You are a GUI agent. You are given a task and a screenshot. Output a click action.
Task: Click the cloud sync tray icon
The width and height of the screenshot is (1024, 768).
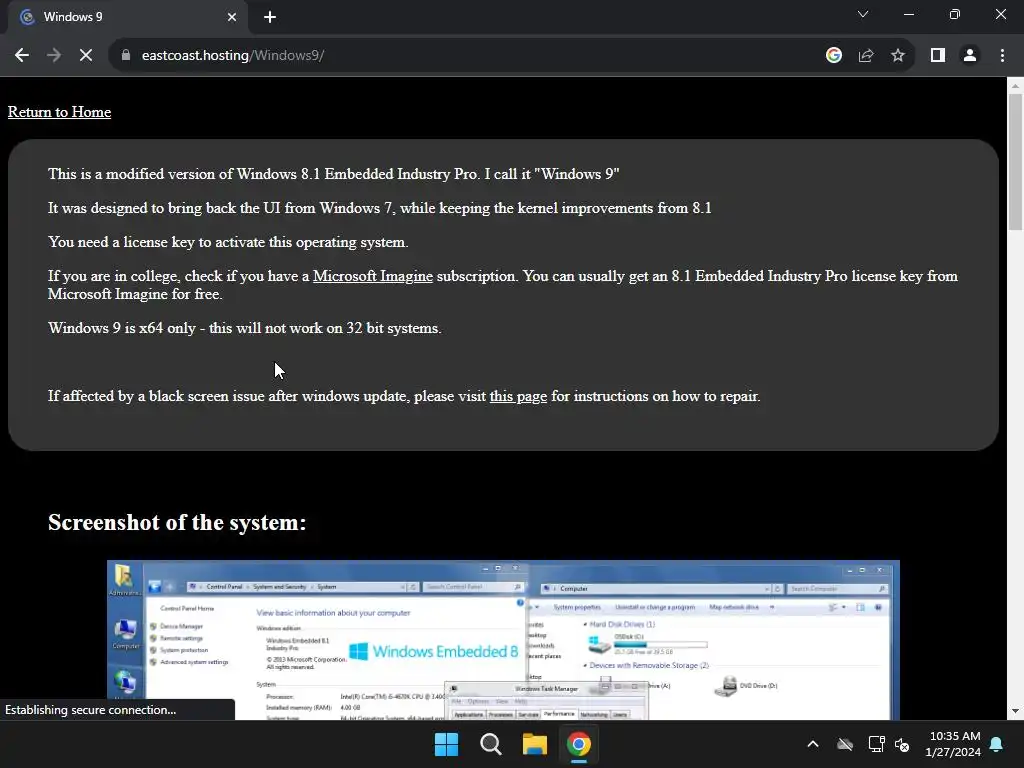pos(845,744)
